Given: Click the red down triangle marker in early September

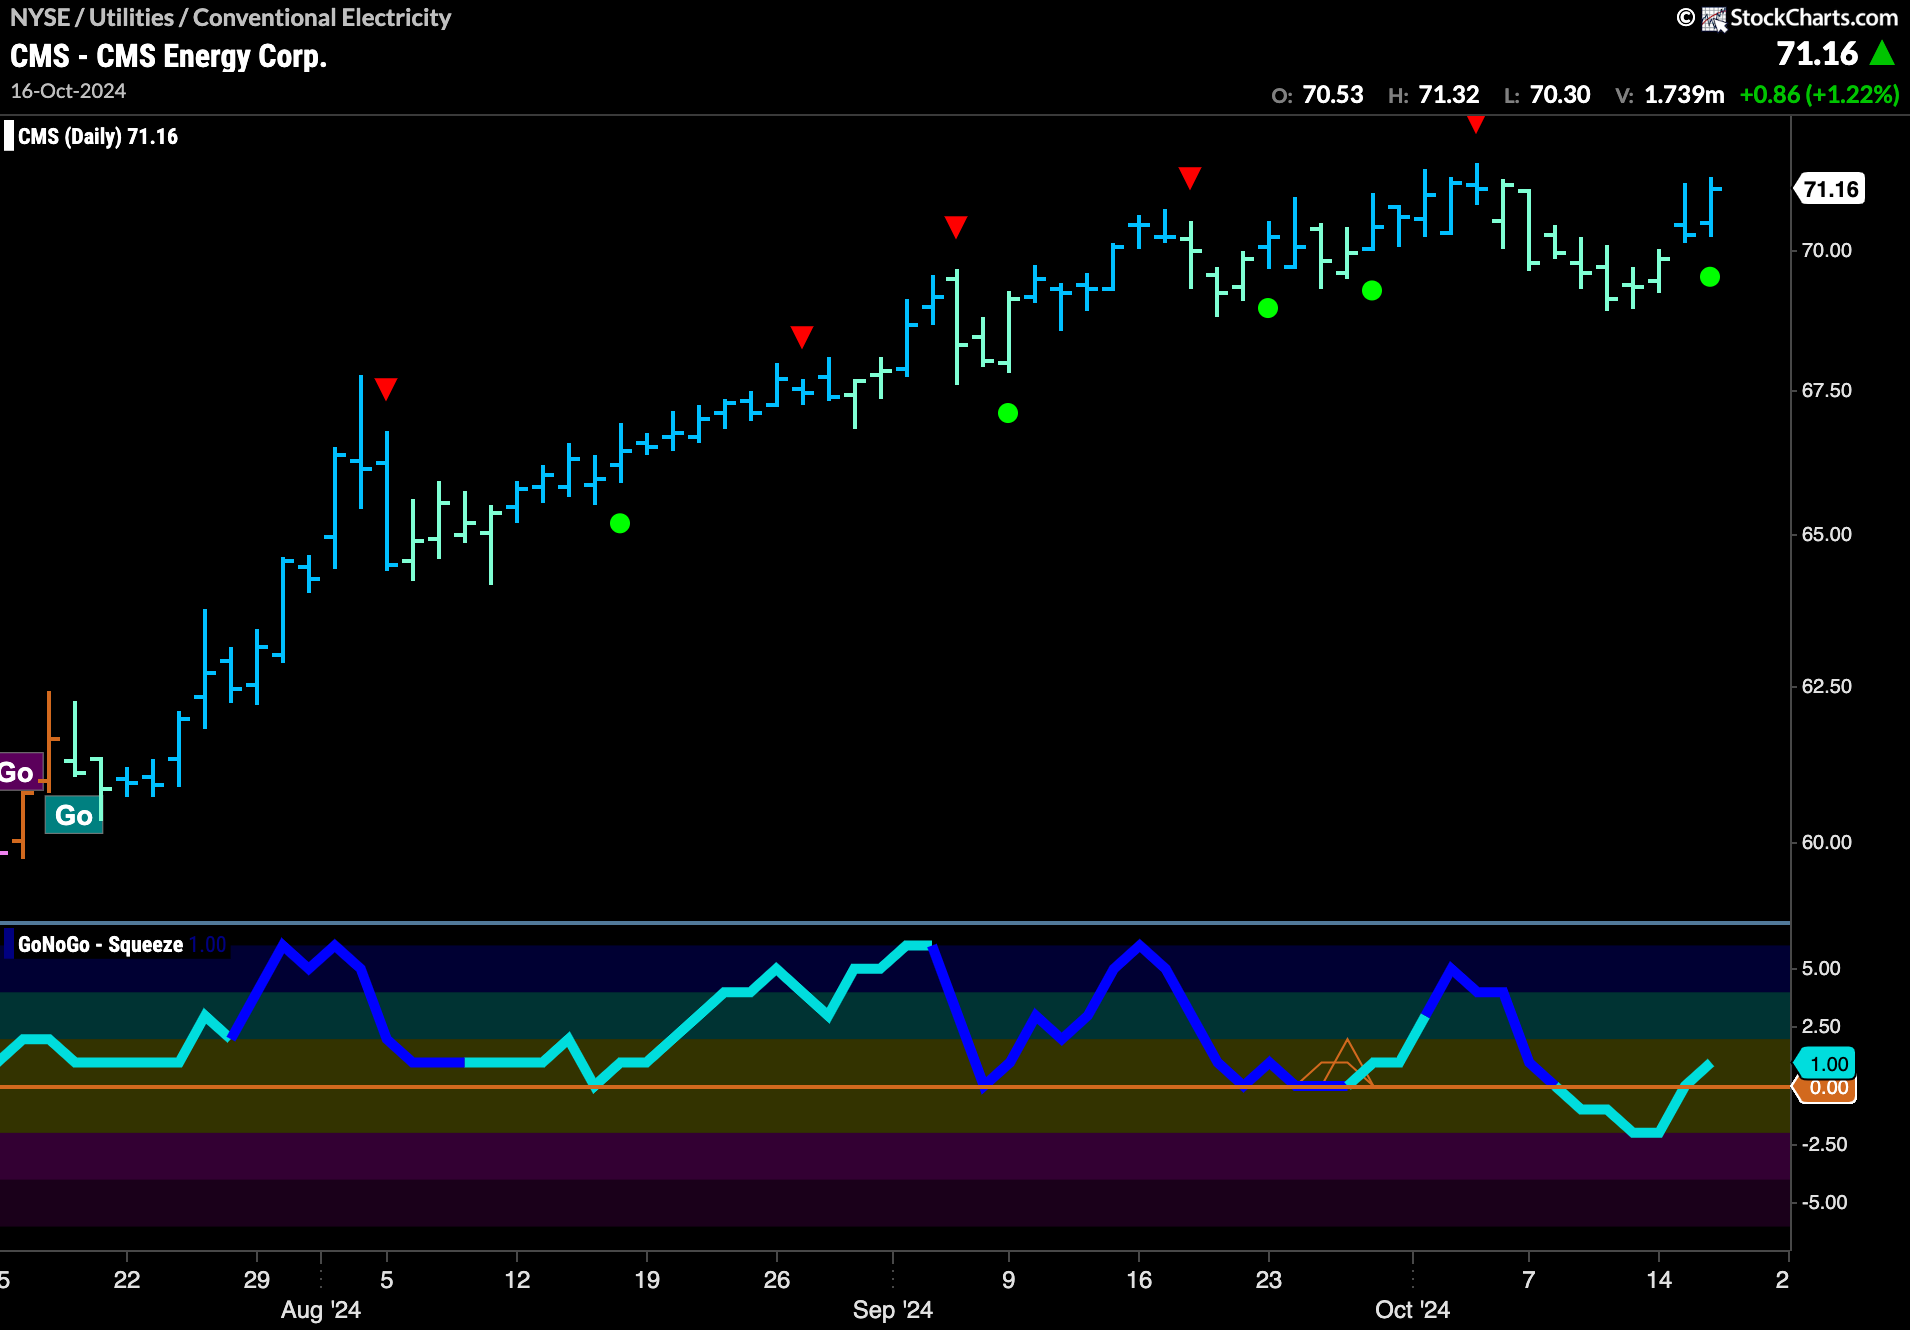Looking at the screenshot, I should coord(956,227).
